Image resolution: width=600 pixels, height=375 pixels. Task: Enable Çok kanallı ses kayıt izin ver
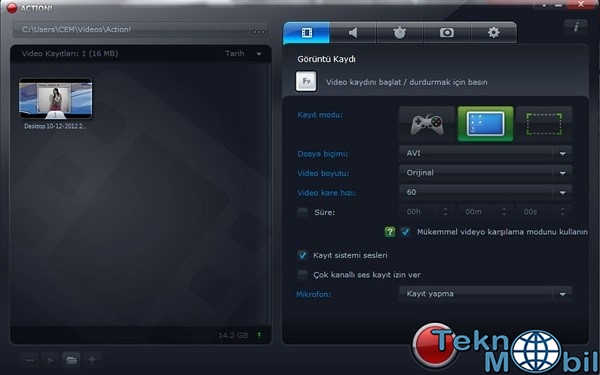pos(303,275)
